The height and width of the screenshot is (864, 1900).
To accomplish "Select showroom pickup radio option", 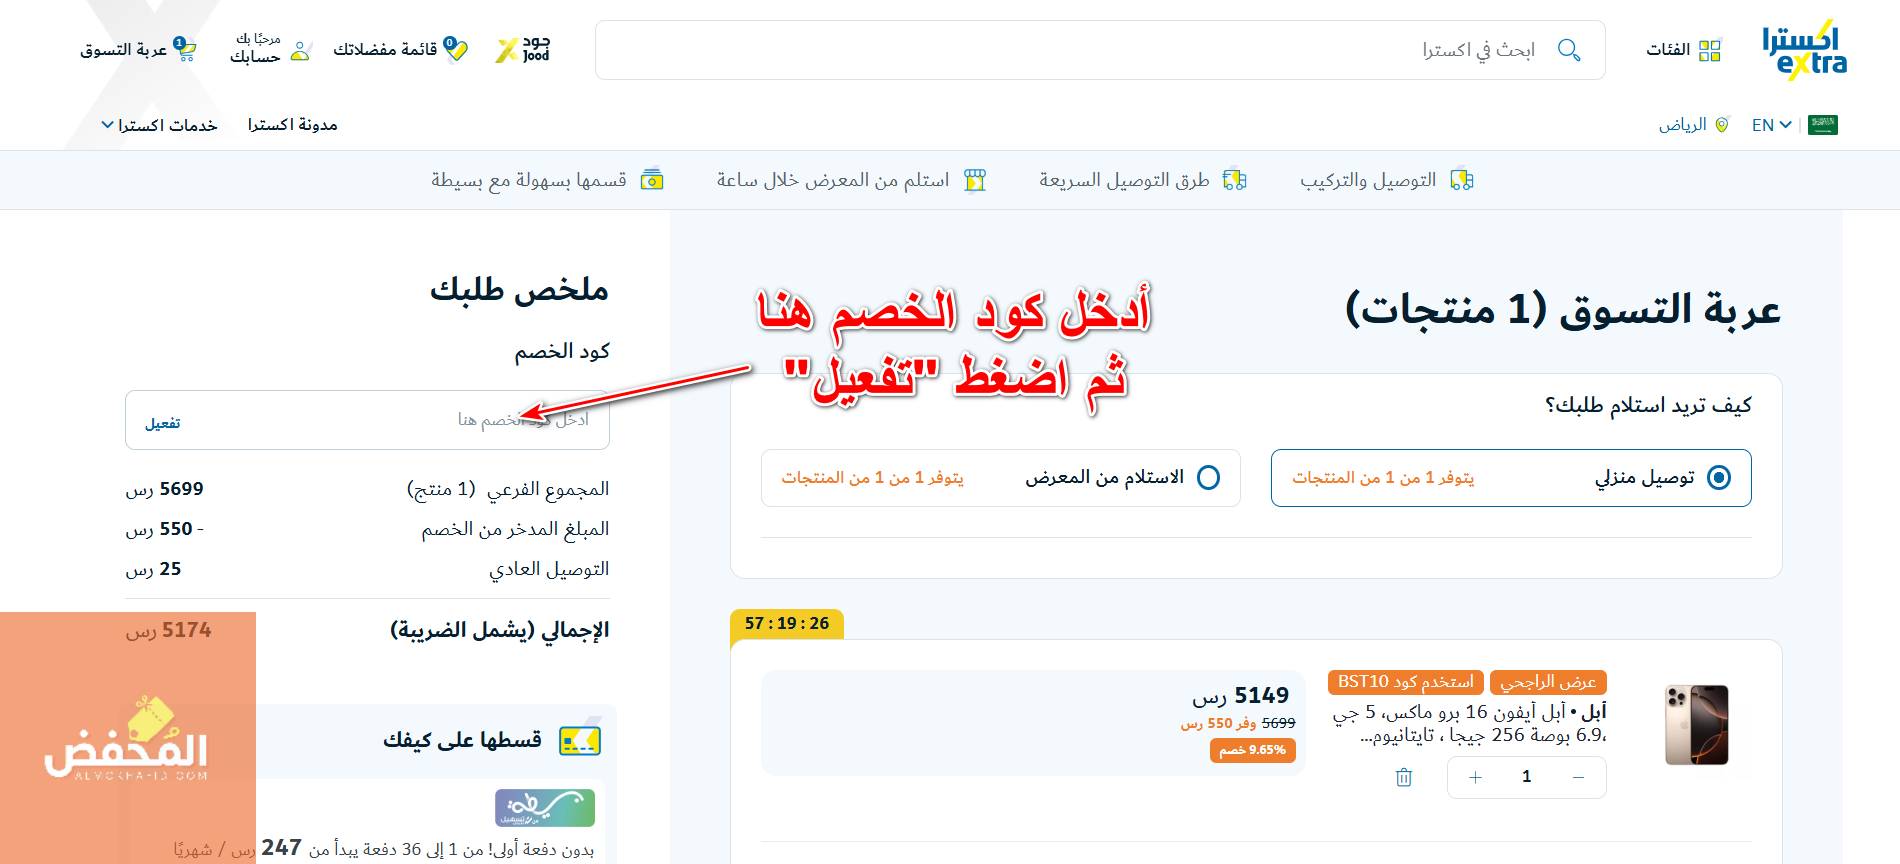I will 1208,477.
